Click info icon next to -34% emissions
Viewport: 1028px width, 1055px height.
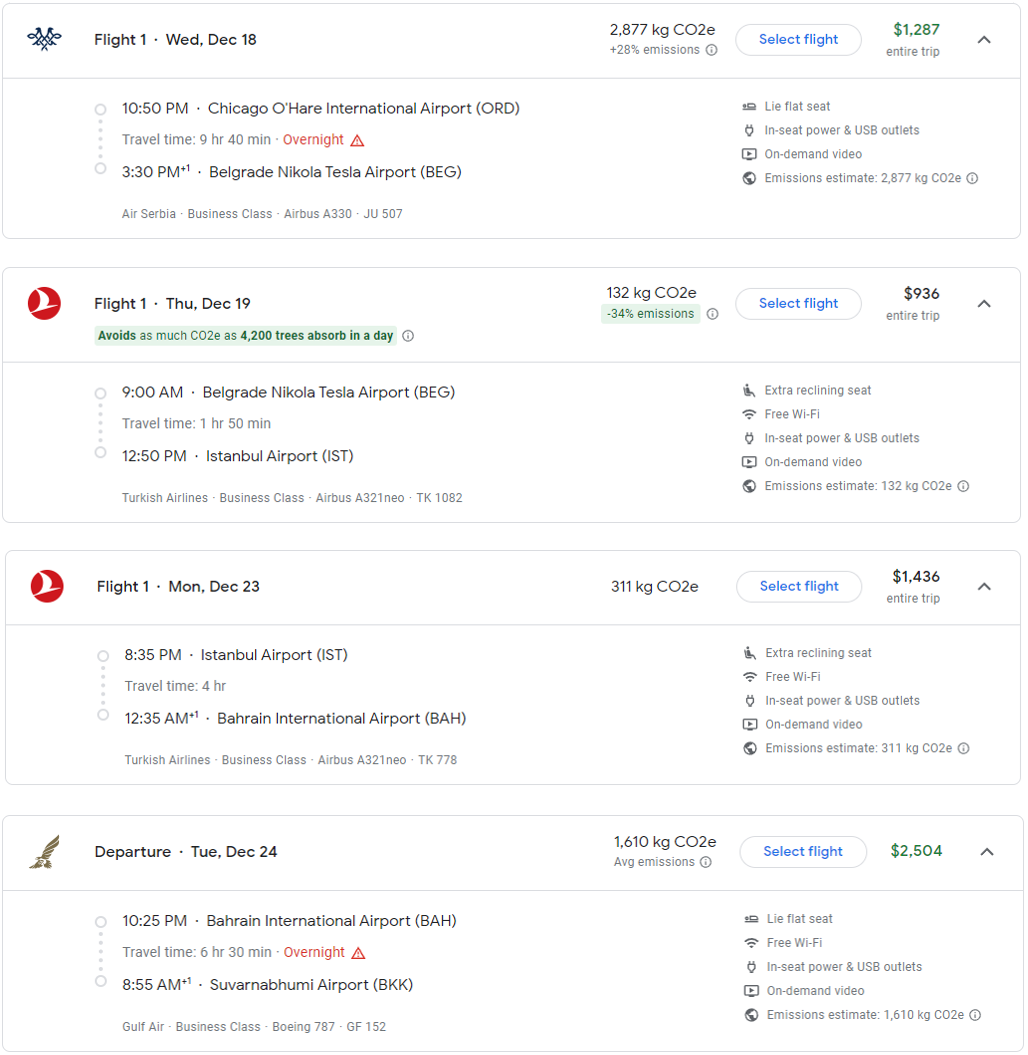[x=713, y=314]
